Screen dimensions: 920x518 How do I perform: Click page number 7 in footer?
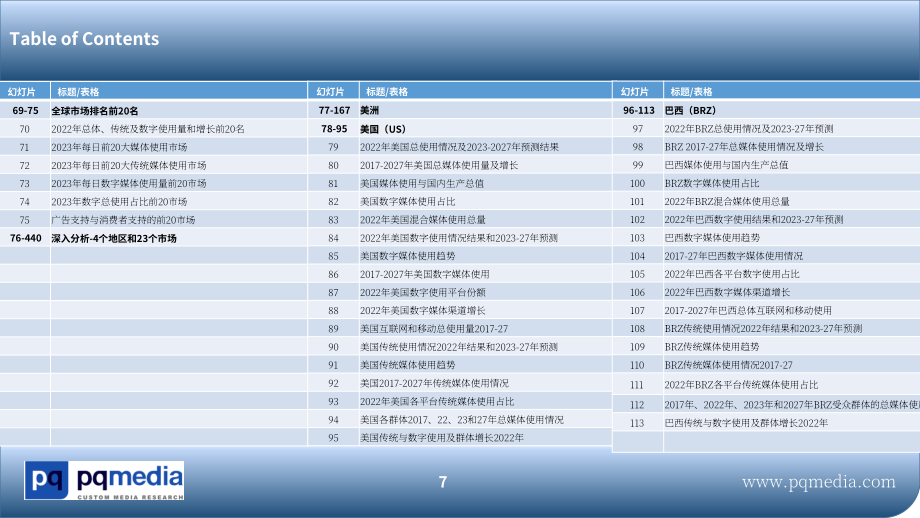(x=443, y=482)
